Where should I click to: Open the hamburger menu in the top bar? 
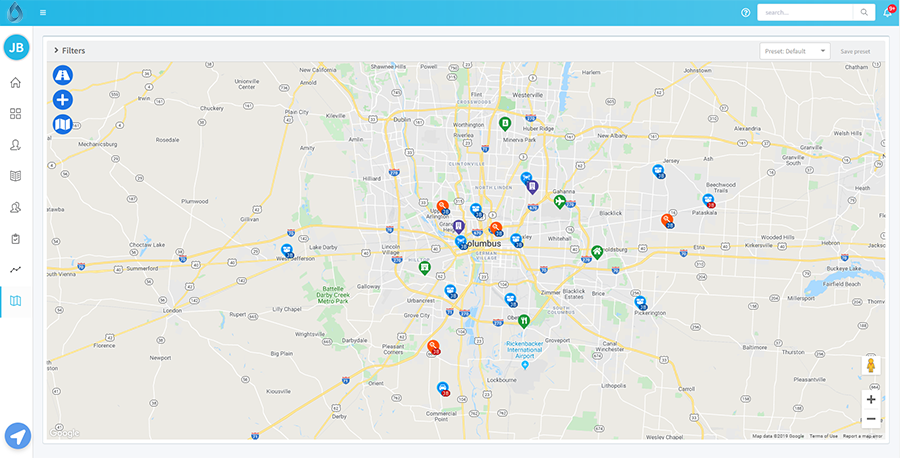click(x=43, y=13)
